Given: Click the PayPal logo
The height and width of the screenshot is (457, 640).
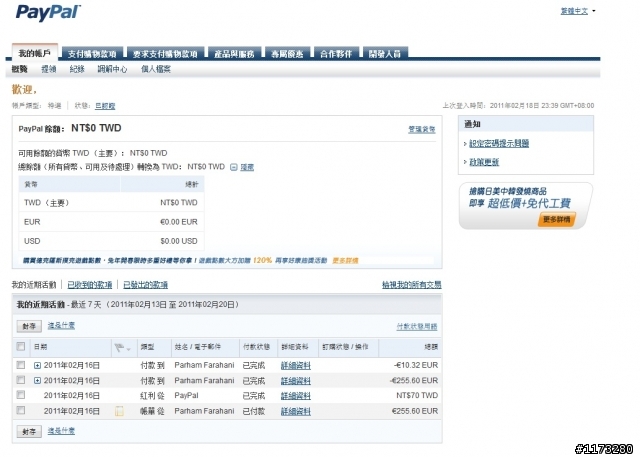Looking at the screenshot, I should tap(48, 13).
